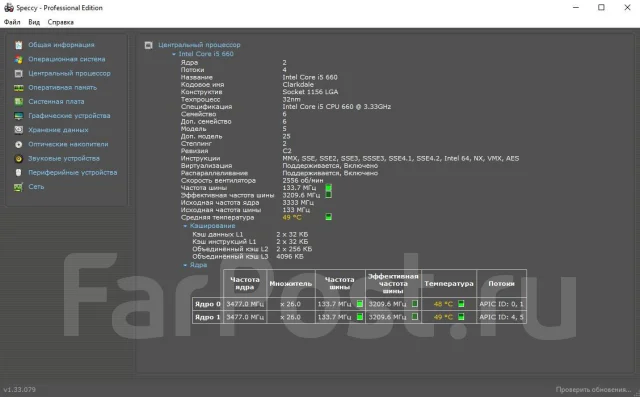Open the Звуковые устройства speaker icon
This screenshot has width=640, height=397.
pyautogui.click(x=18, y=158)
